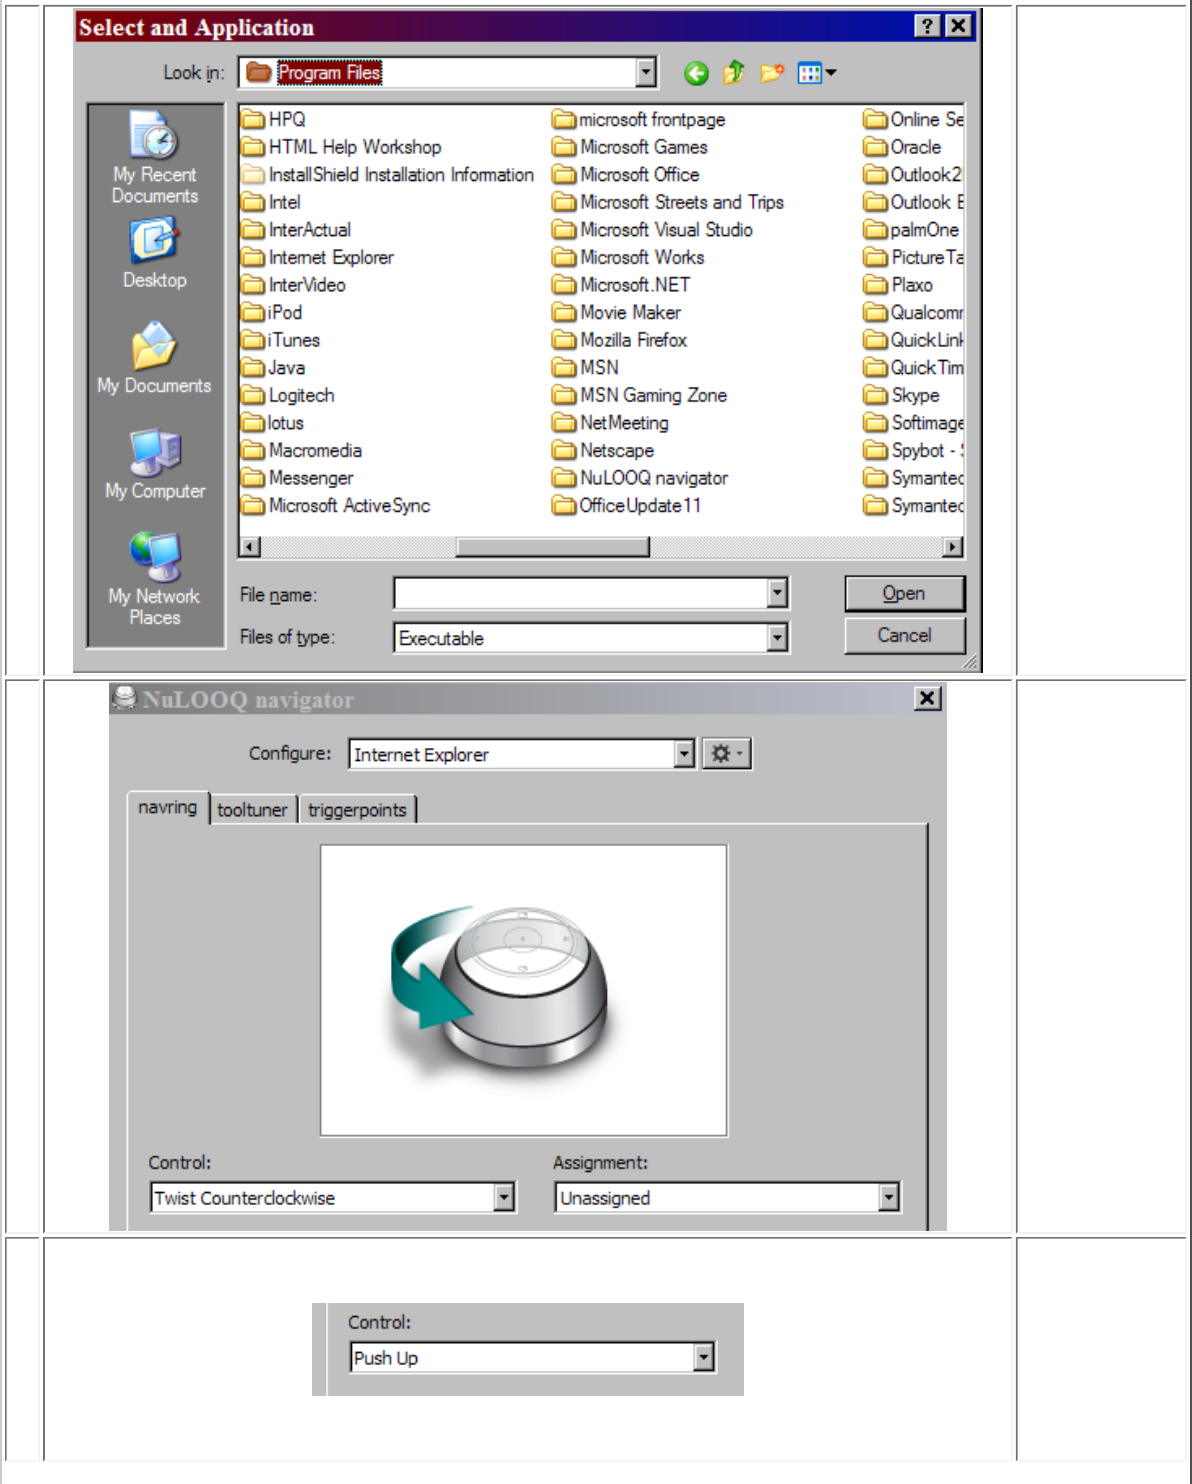Select the Microsoft Visual Studio folder

pyautogui.click(x=653, y=229)
